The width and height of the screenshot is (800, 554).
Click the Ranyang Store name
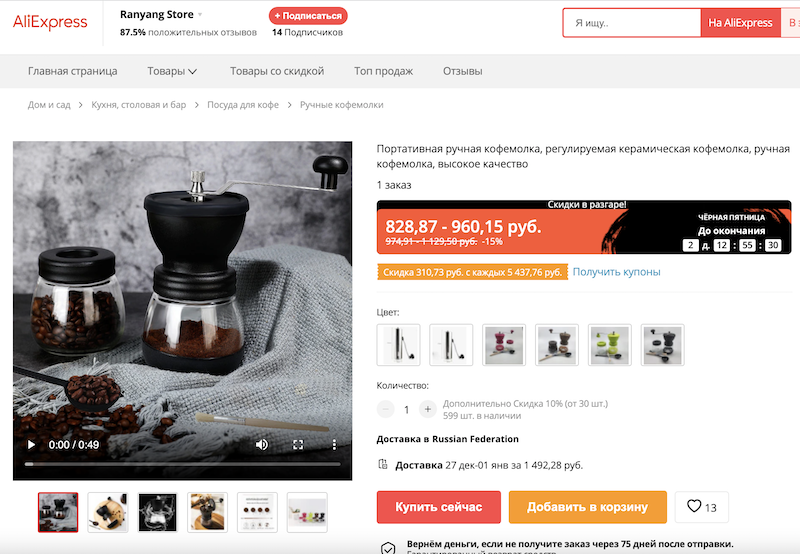[157, 15]
